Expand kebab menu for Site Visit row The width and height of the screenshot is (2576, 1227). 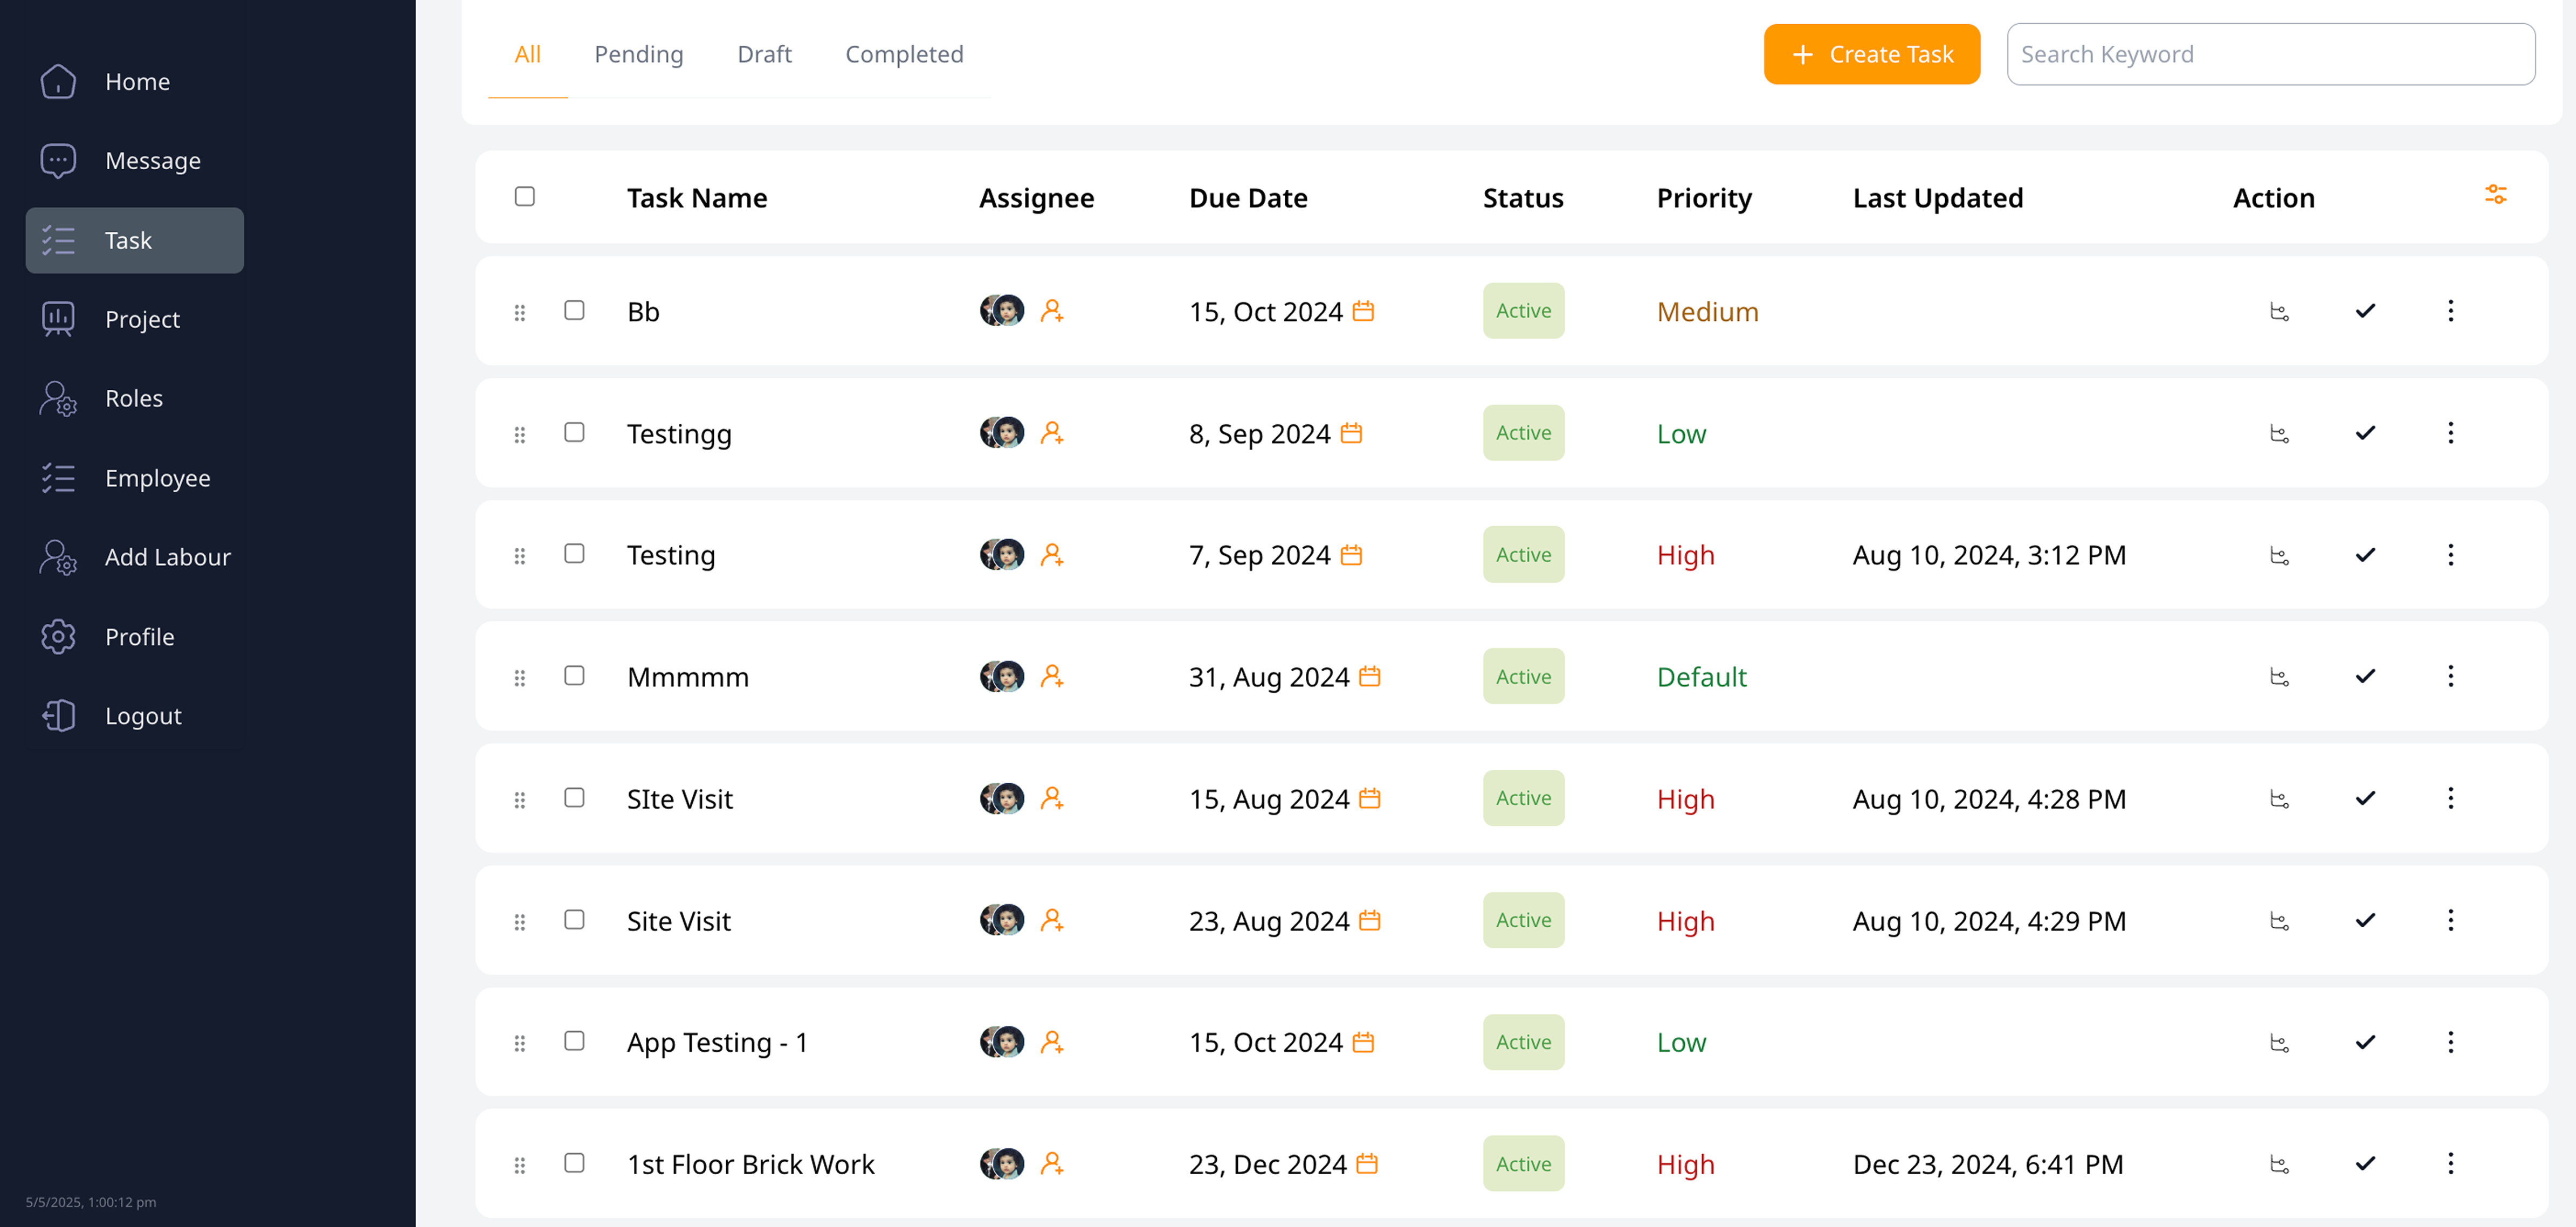[2450, 920]
